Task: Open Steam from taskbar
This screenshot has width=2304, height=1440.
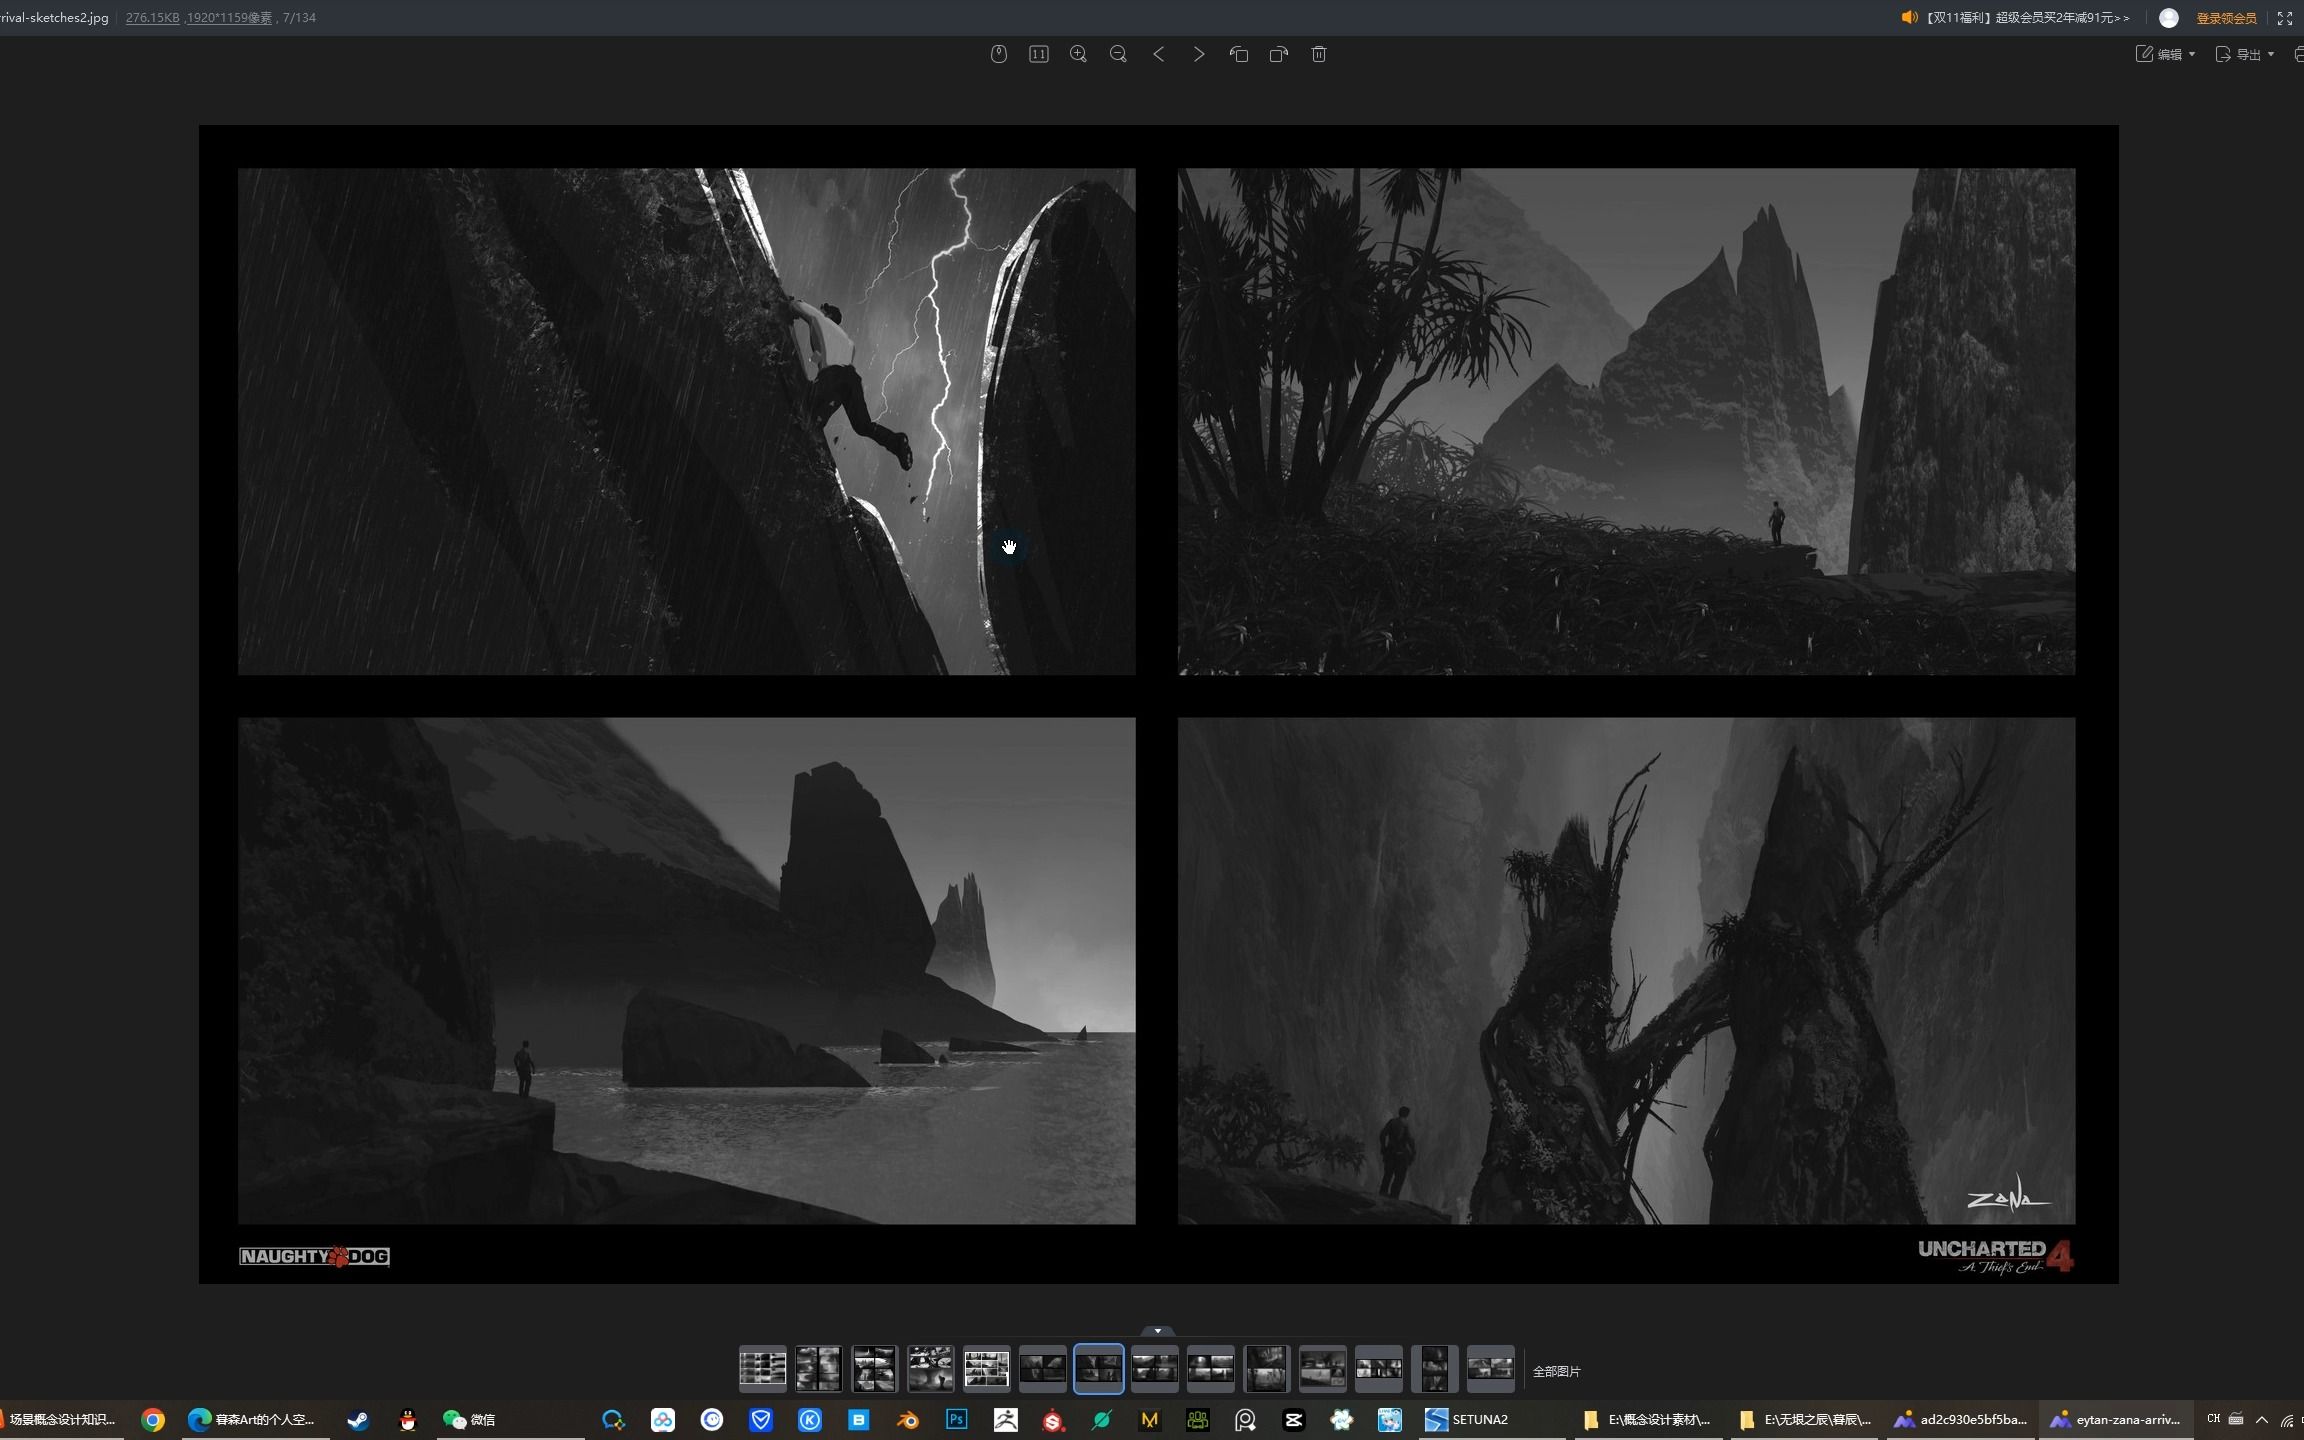Action: [357, 1420]
